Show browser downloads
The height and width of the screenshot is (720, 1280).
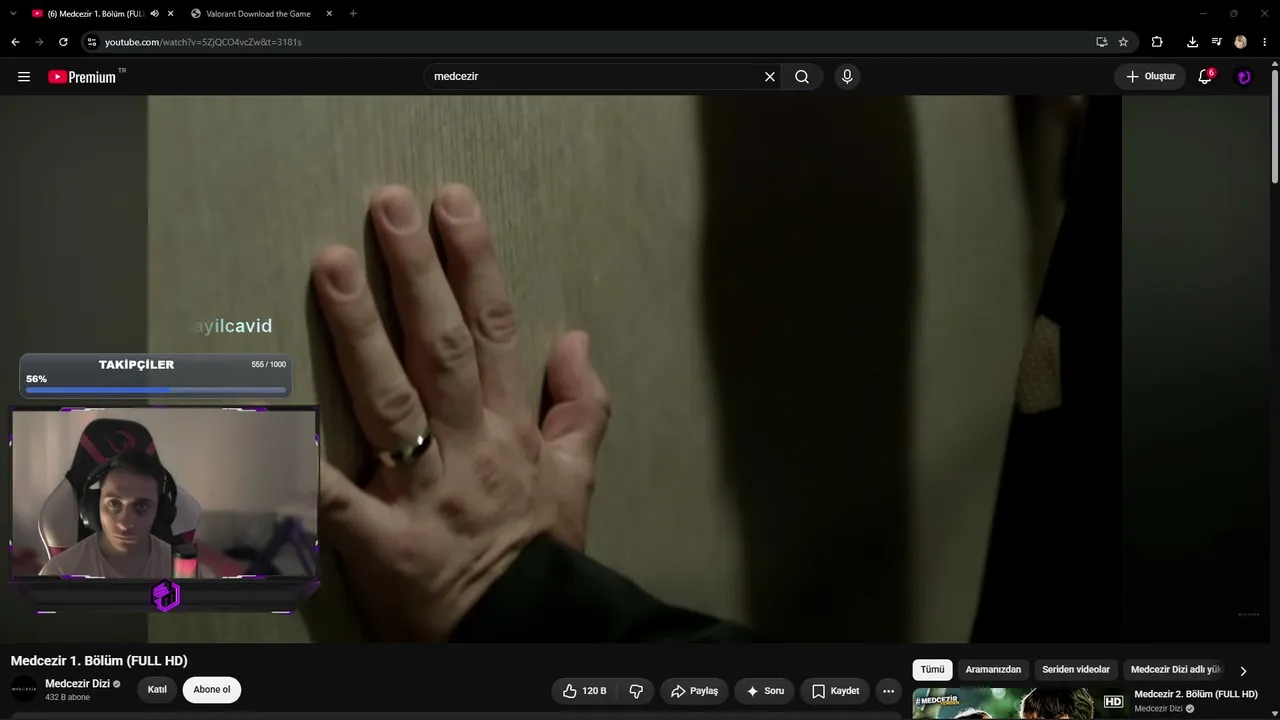click(x=1192, y=42)
